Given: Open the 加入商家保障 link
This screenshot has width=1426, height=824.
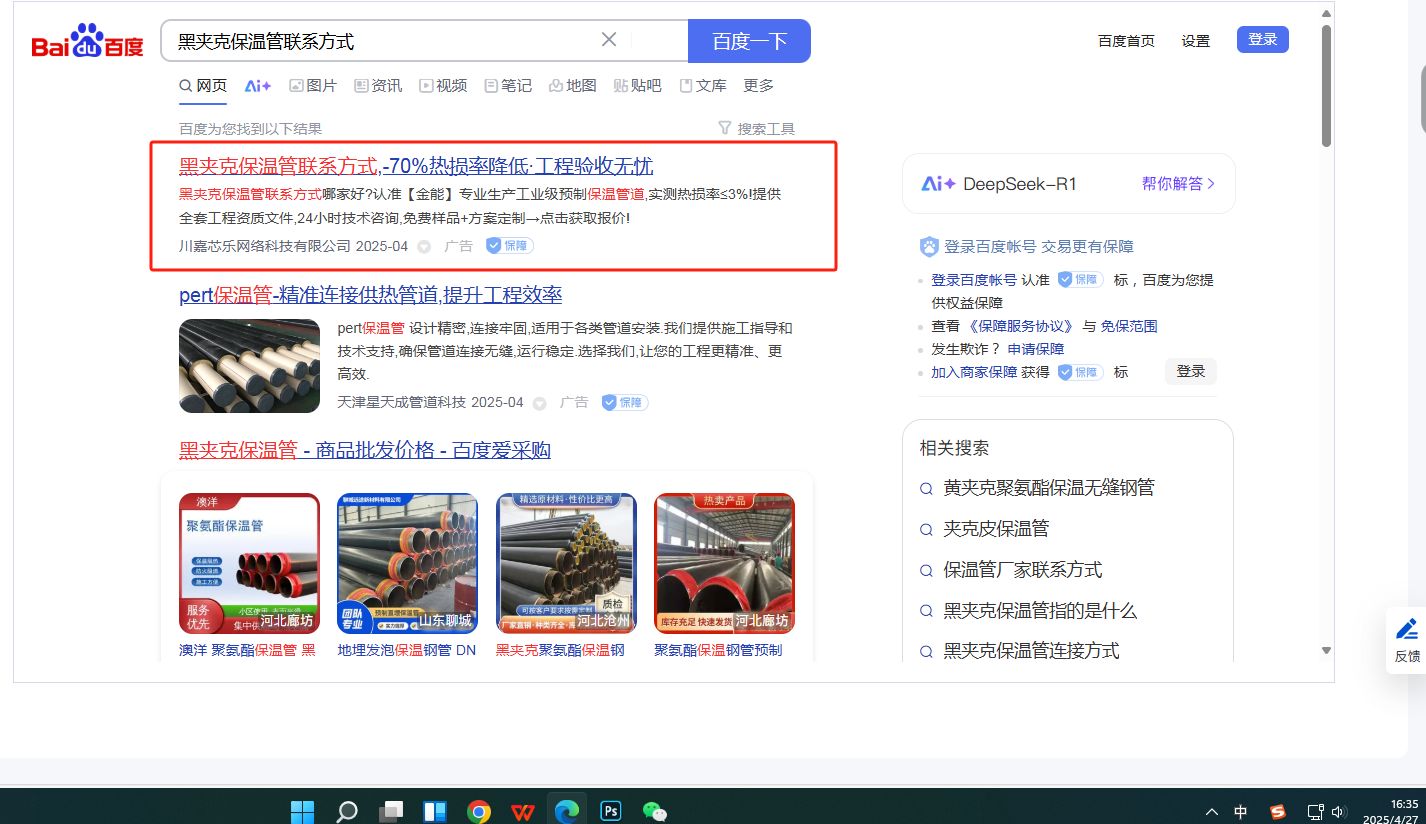Looking at the screenshot, I should pyautogui.click(x=974, y=372).
